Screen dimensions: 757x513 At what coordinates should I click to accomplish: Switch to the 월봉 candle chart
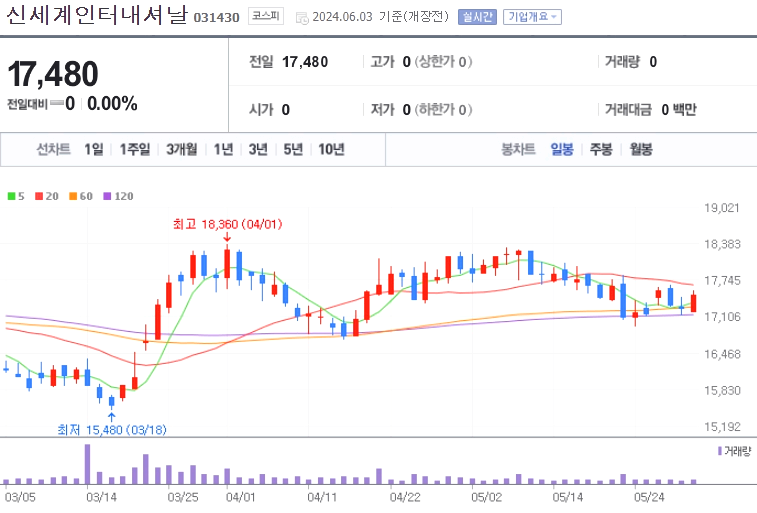(641, 150)
